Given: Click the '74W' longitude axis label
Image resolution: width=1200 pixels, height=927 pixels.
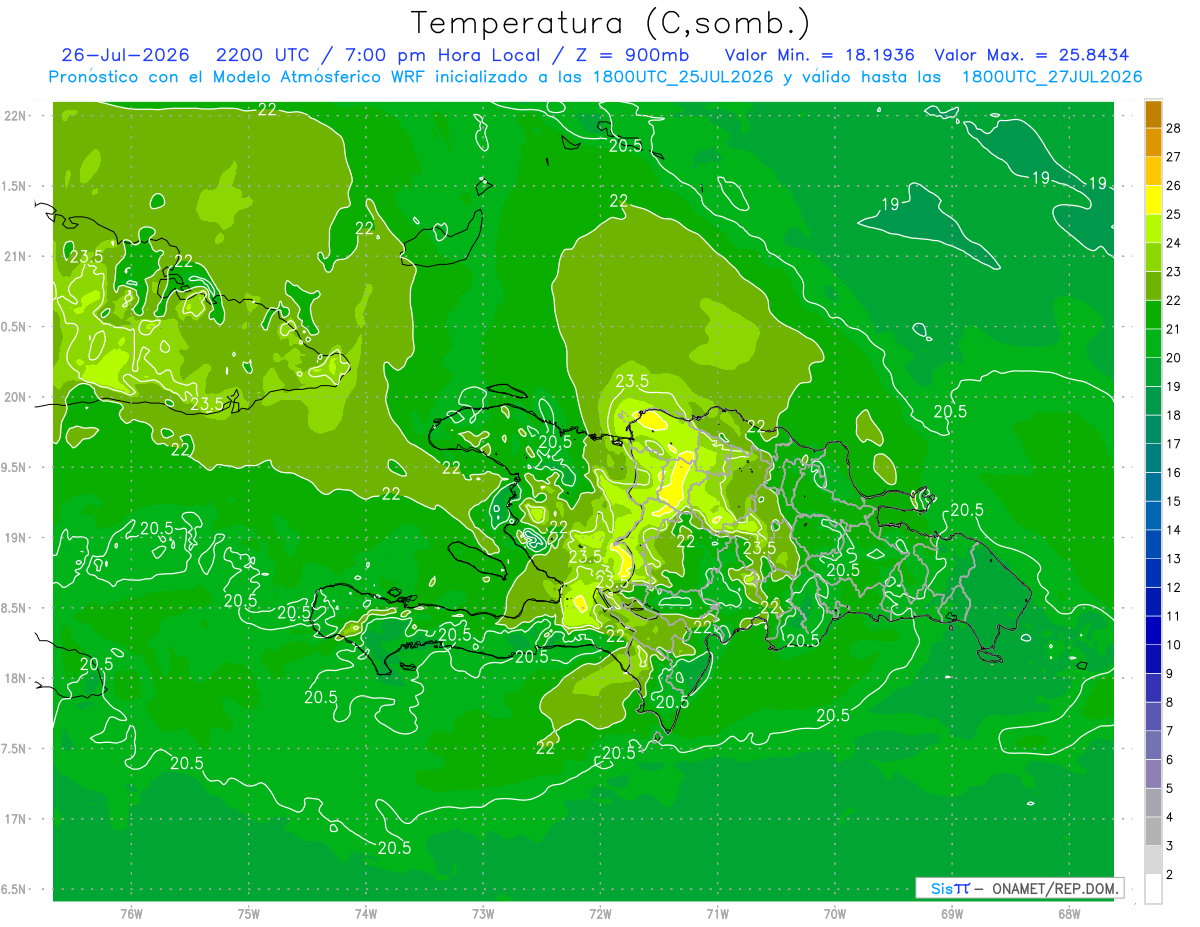Looking at the screenshot, I should pyautogui.click(x=366, y=913).
